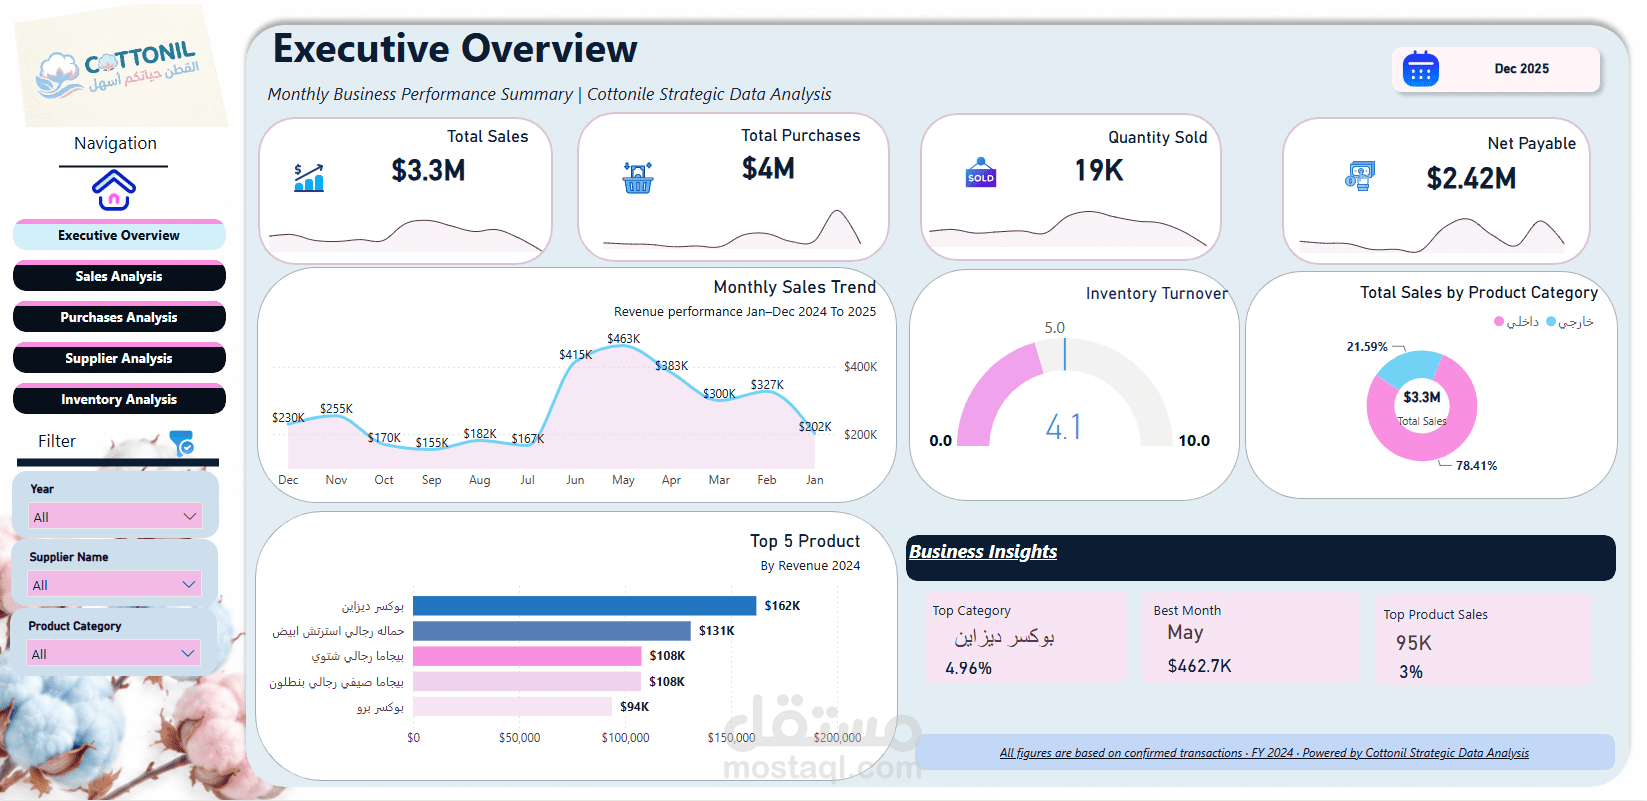Click the blue legend marker in donut legend
The width and height of the screenshot is (1647, 801).
pyautogui.click(x=1551, y=322)
